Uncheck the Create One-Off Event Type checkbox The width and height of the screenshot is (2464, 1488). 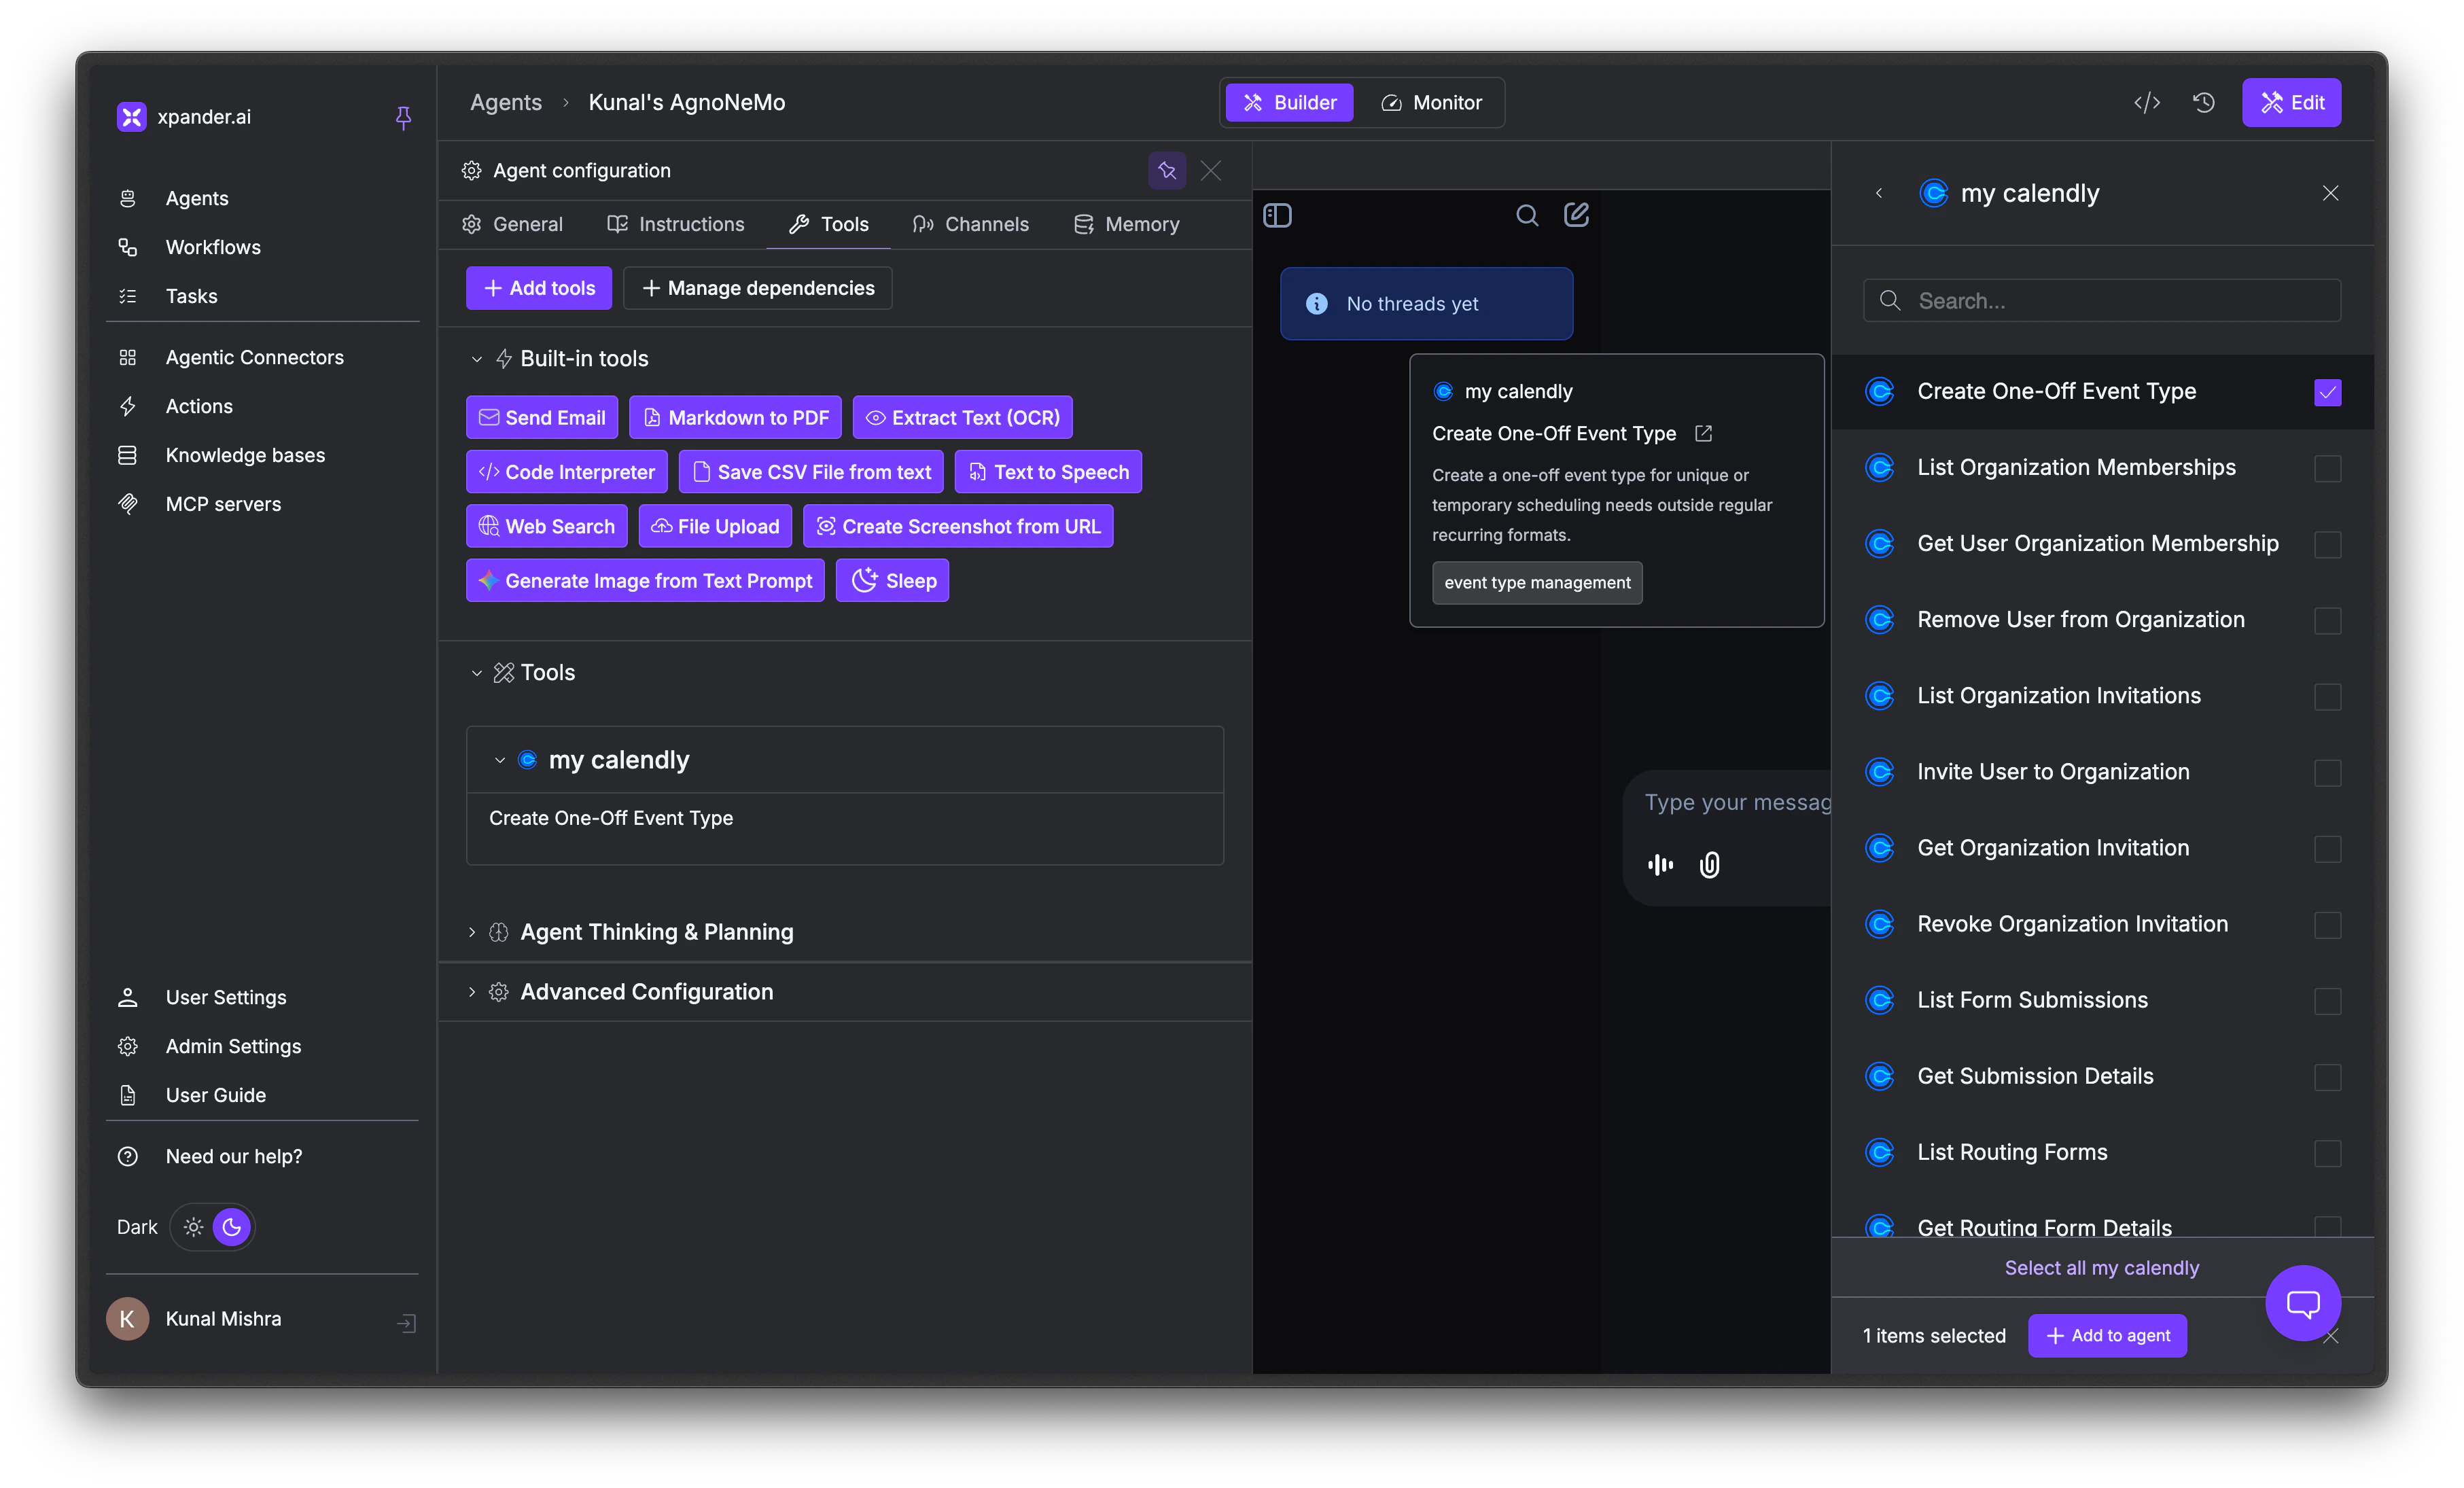tap(2328, 392)
